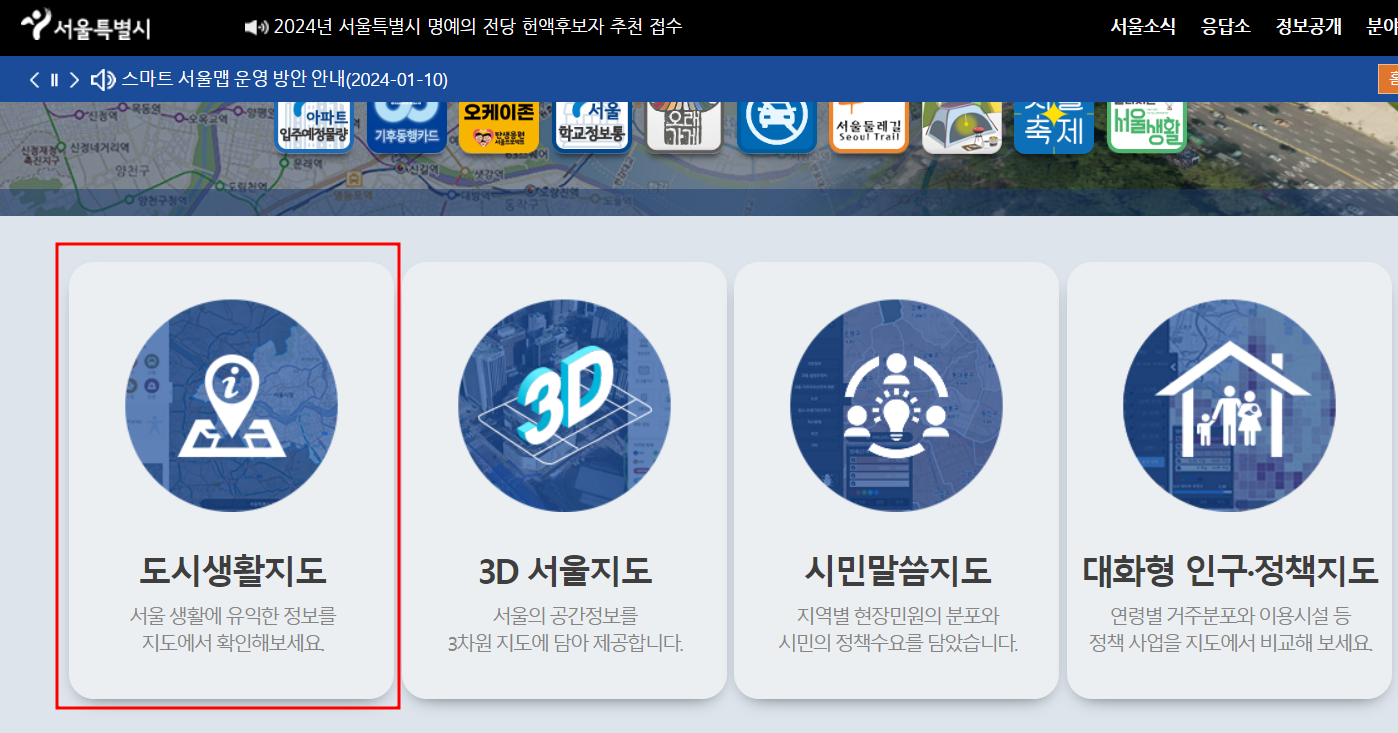Show the previous notice with left arrow
This screenshot has height=733, width=1398.
[35, 79]
